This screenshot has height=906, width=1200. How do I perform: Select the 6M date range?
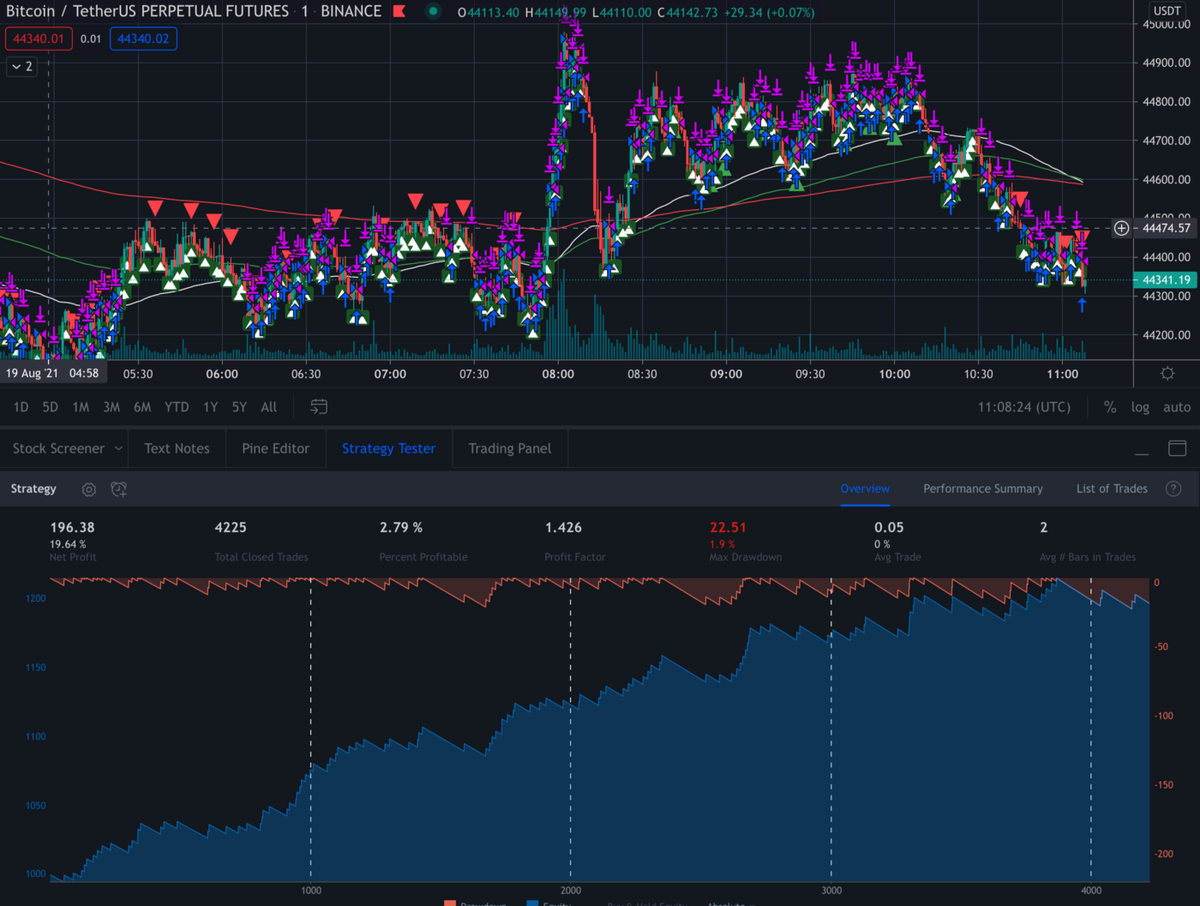tap(142, 407)
